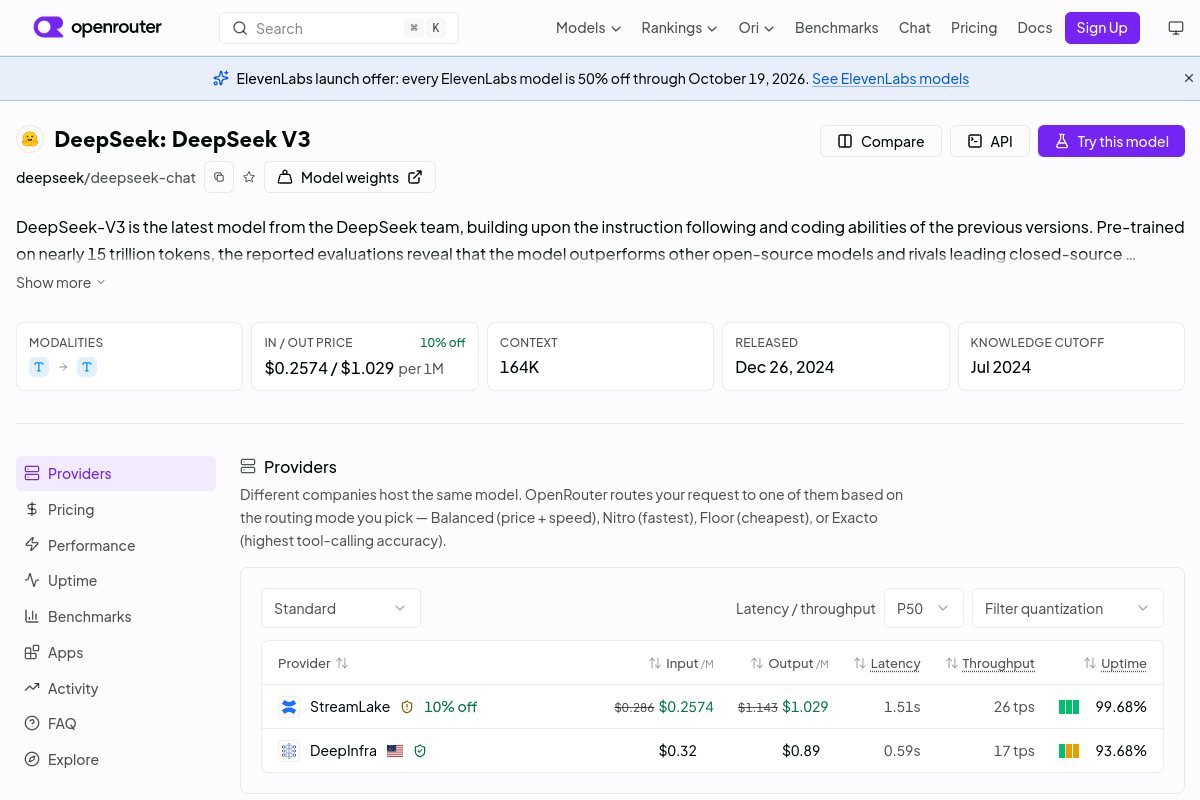Sort by Throughput column
The width and height of the screenshot is (1200, 800).
(x=989, y=663)
